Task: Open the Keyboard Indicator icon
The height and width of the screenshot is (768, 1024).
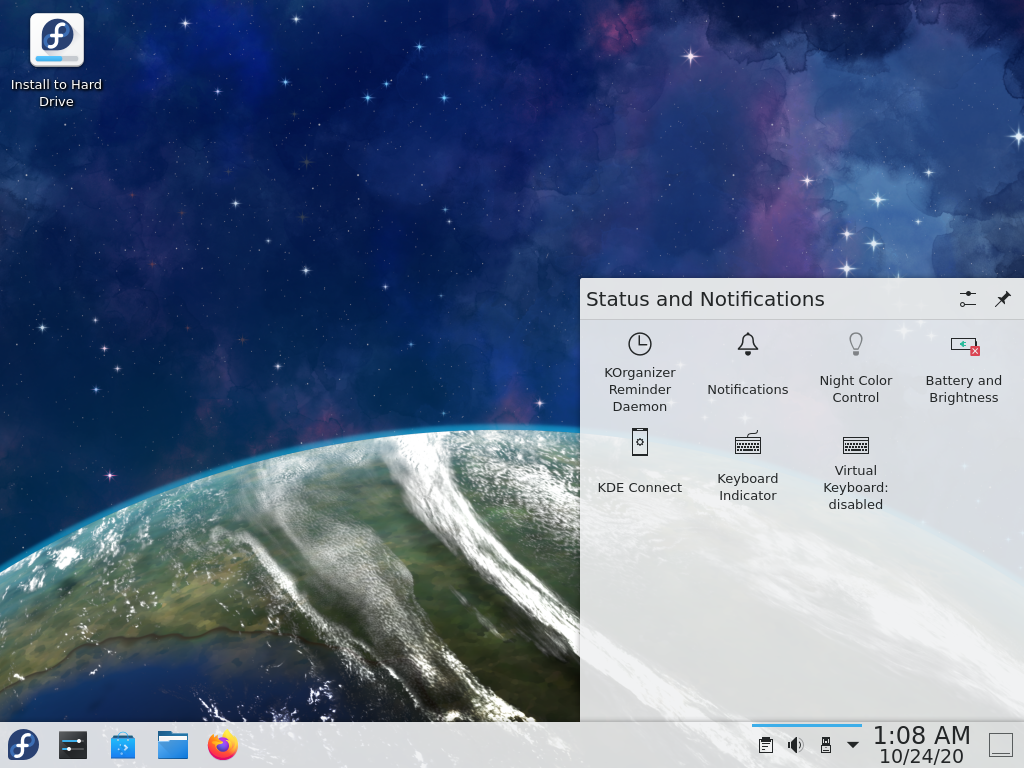Action: [x=748, y=443]
